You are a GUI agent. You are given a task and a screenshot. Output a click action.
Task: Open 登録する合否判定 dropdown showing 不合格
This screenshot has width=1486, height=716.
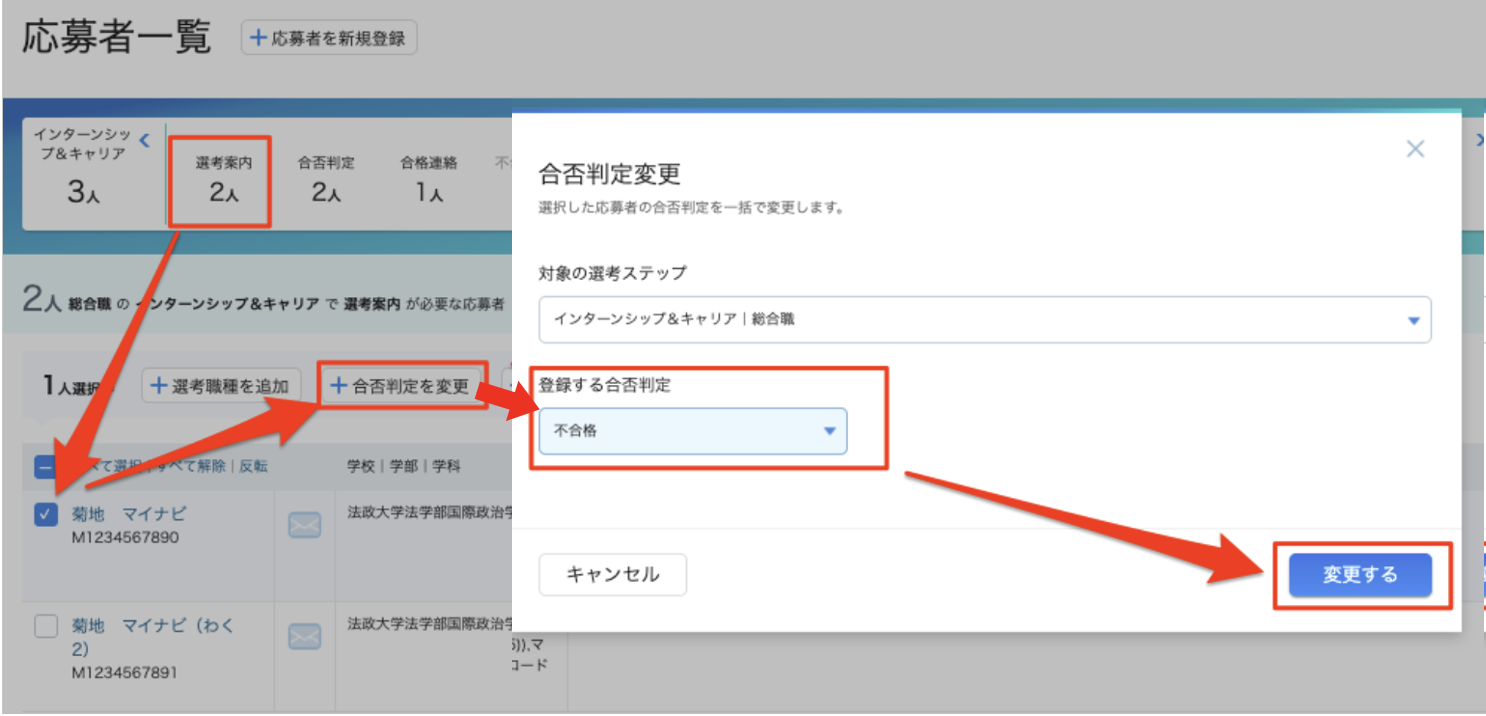coord(692,431)
